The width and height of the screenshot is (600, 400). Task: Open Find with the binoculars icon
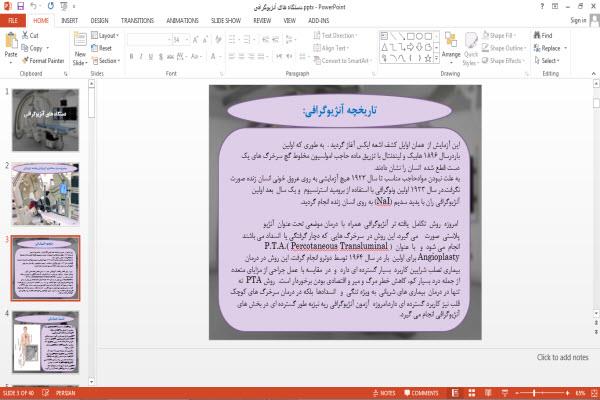click(543, 36)
